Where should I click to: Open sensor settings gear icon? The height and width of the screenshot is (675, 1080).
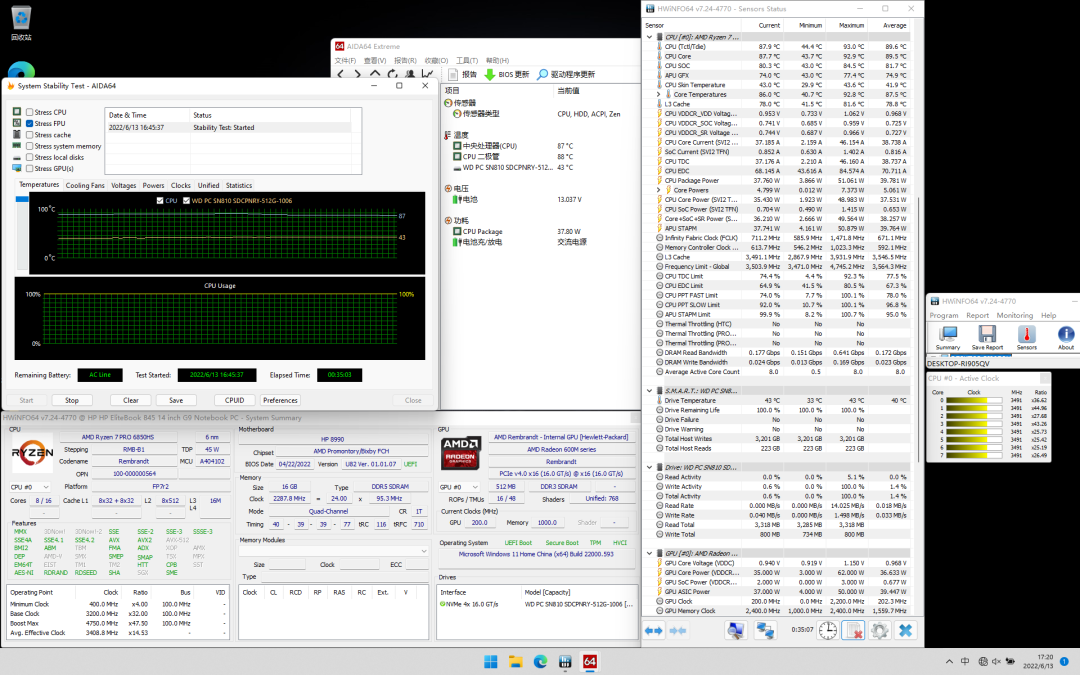coord(879,630)
